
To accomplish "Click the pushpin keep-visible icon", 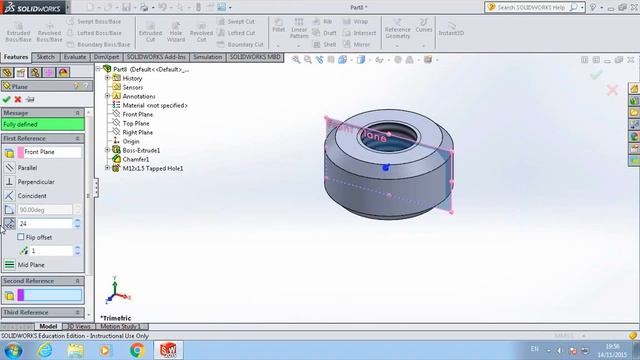I will point(30,99).
